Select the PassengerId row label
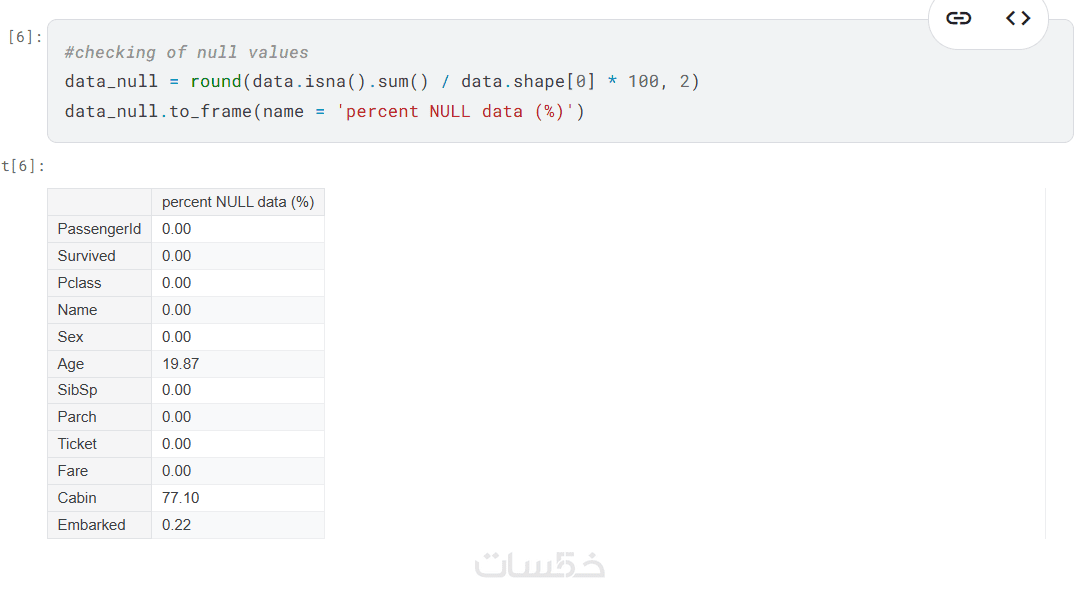1081x590 pixels. pos(99,229)
